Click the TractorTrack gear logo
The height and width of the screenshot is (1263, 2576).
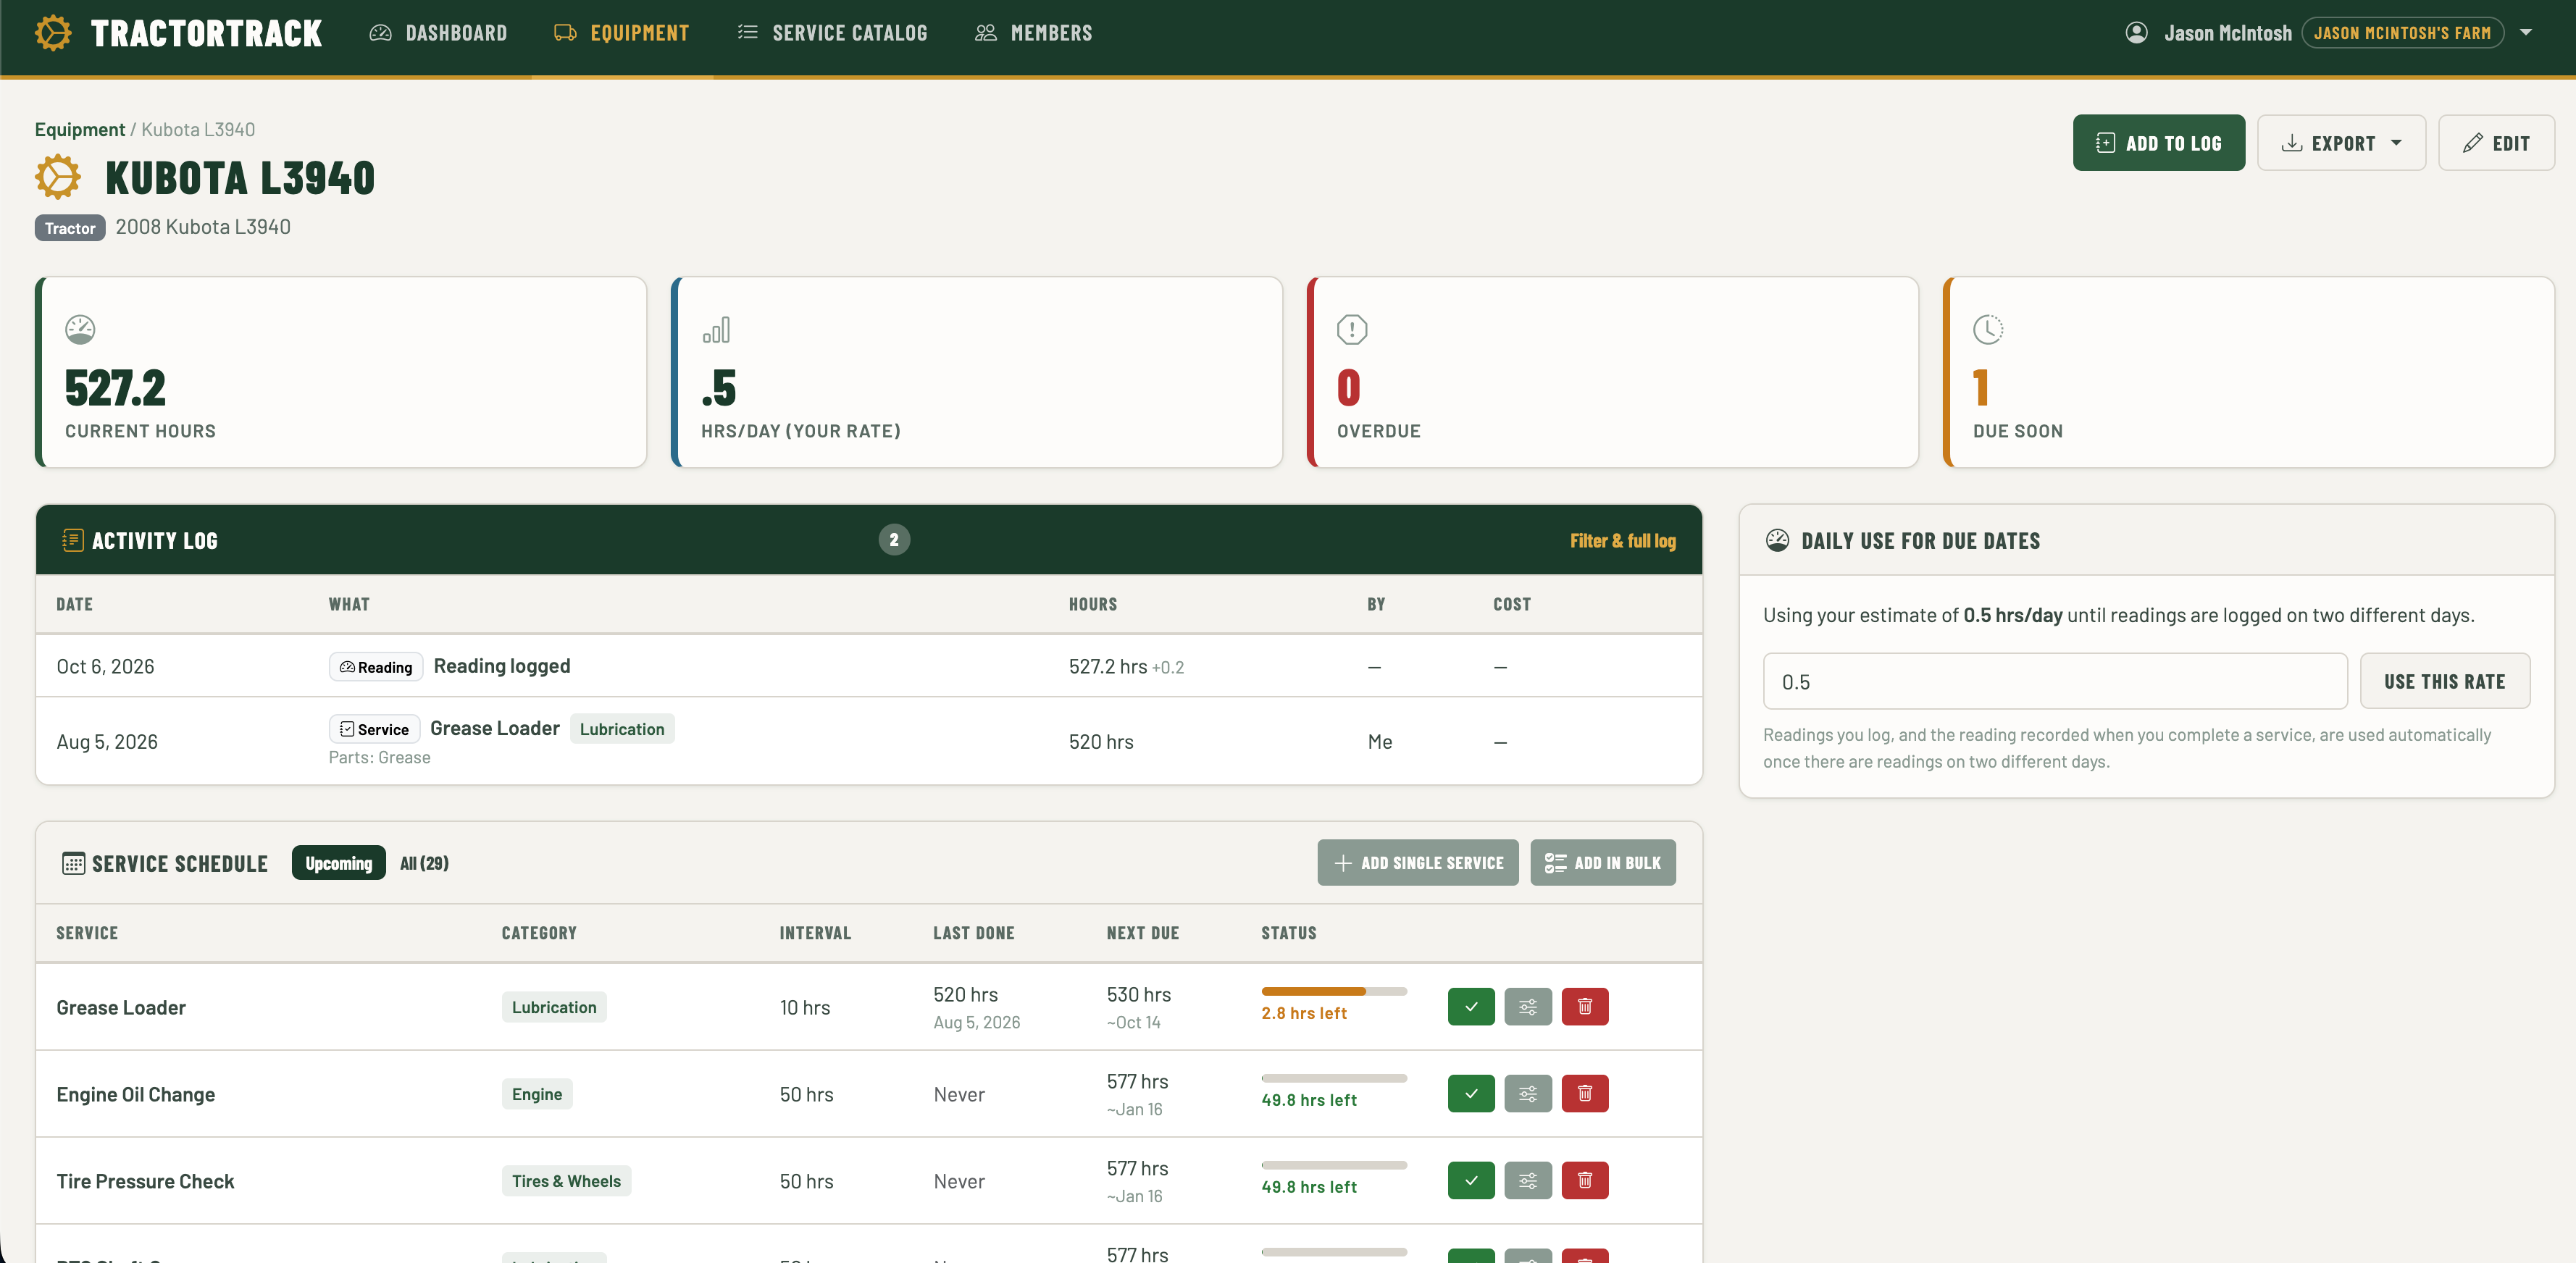coord(53,33)
